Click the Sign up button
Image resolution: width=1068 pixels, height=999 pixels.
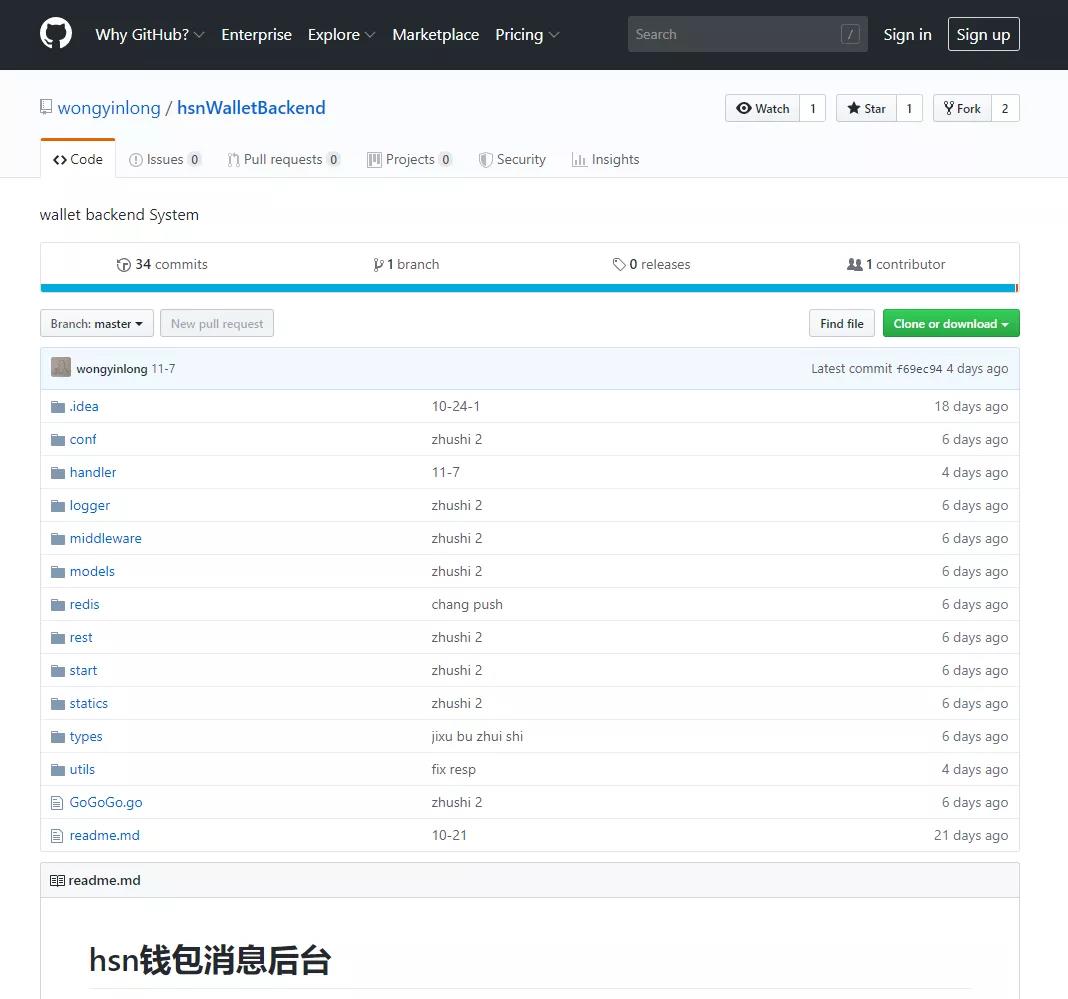pos(983,34)
